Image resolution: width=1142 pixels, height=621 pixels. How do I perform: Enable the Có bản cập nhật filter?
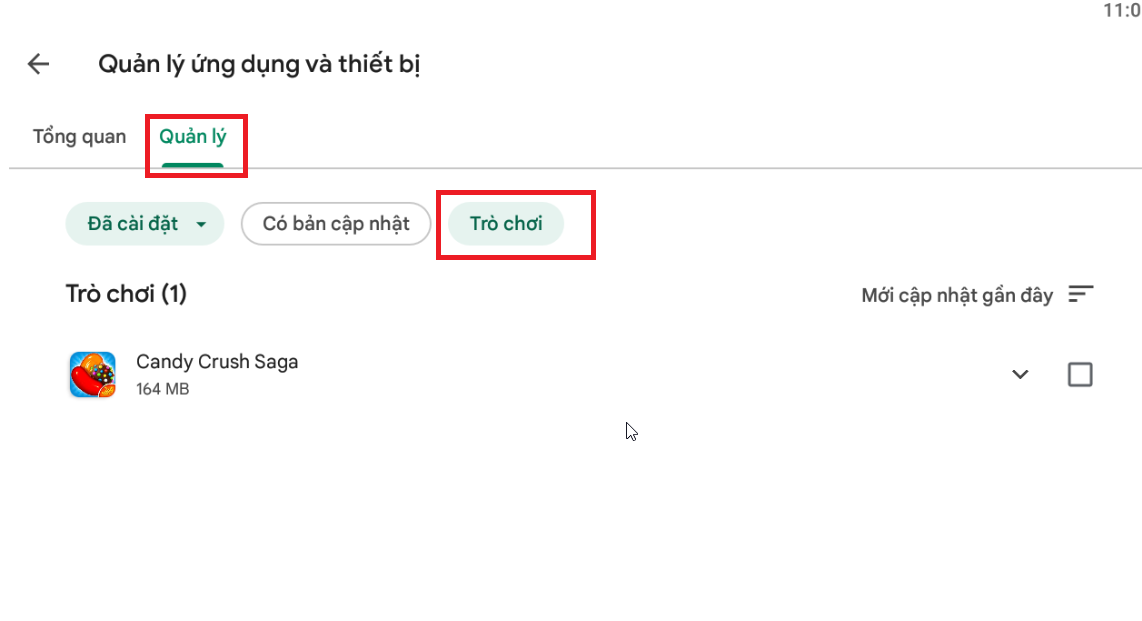click(x=336, y=224)
